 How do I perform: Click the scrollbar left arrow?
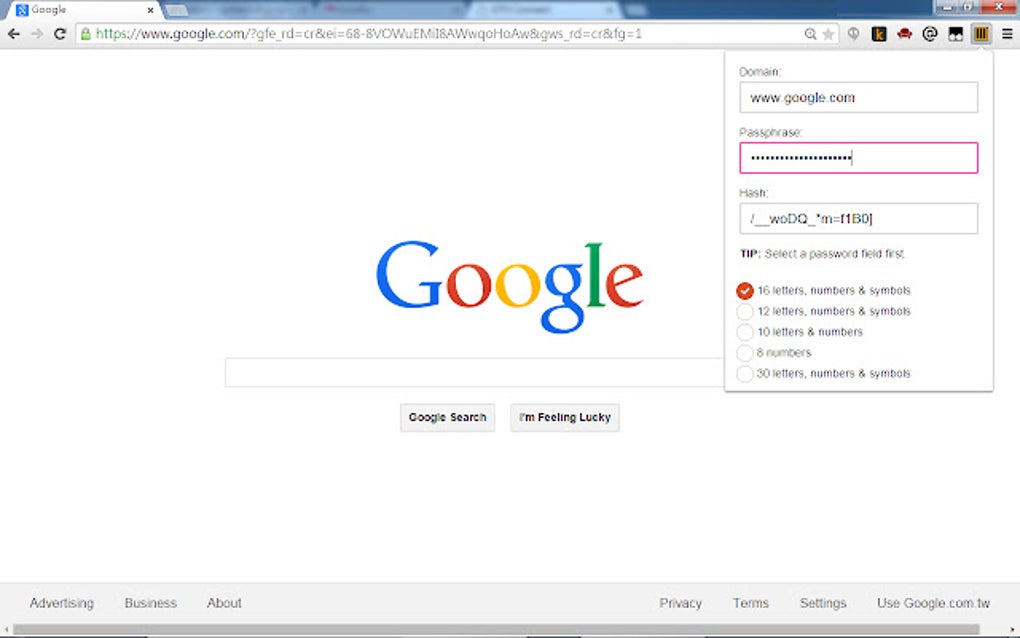point(6,630)
